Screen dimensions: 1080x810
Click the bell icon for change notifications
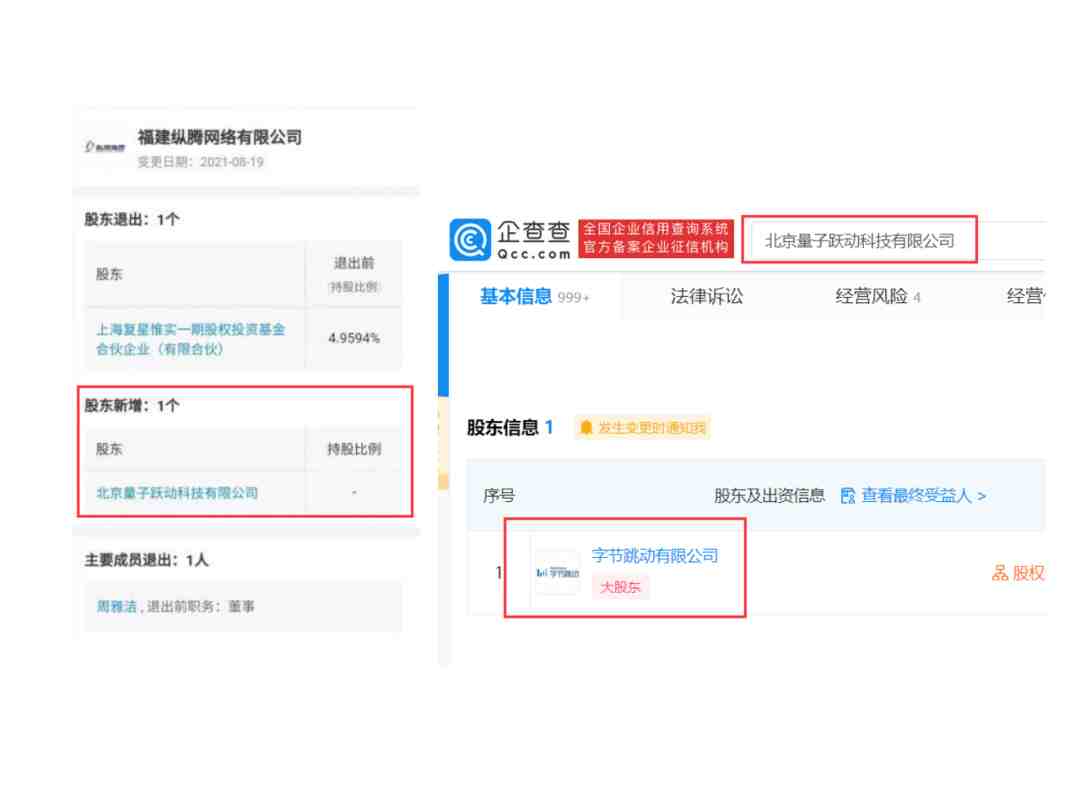tap(586, 428)
